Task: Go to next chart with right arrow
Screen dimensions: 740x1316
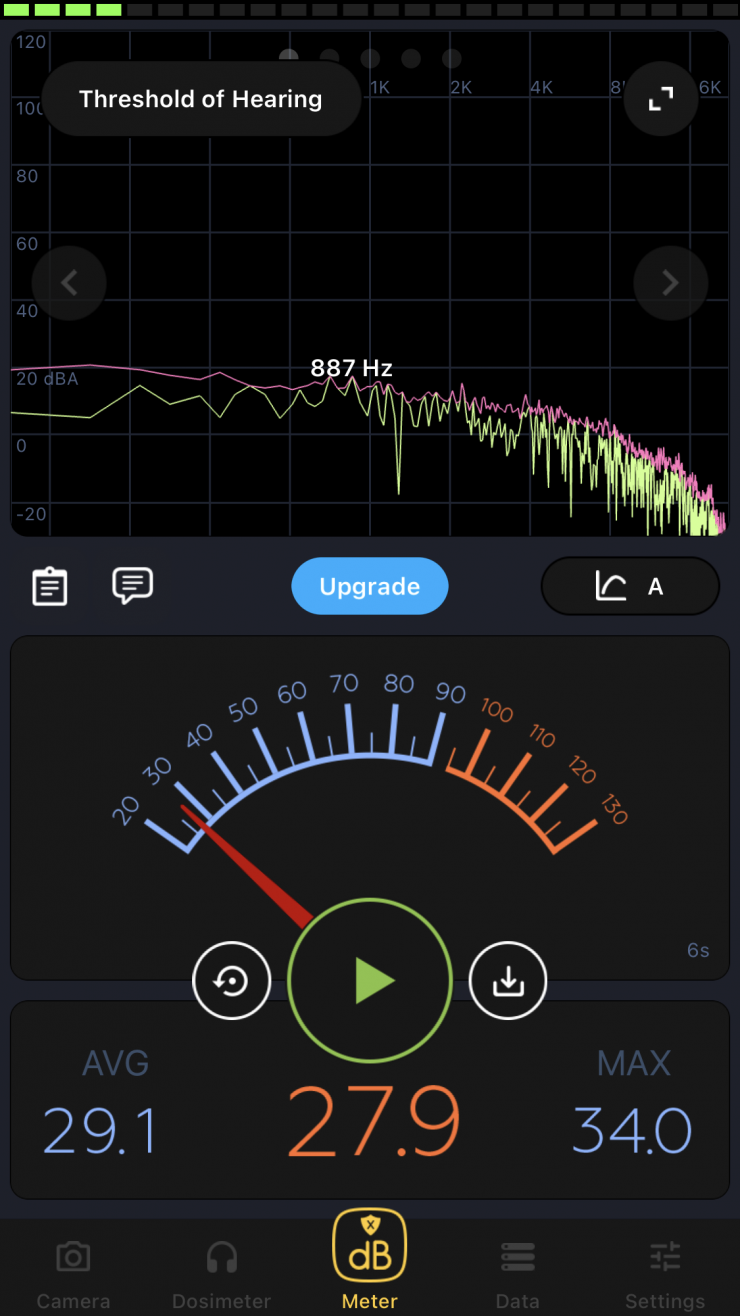Action: tap(671, 283)
